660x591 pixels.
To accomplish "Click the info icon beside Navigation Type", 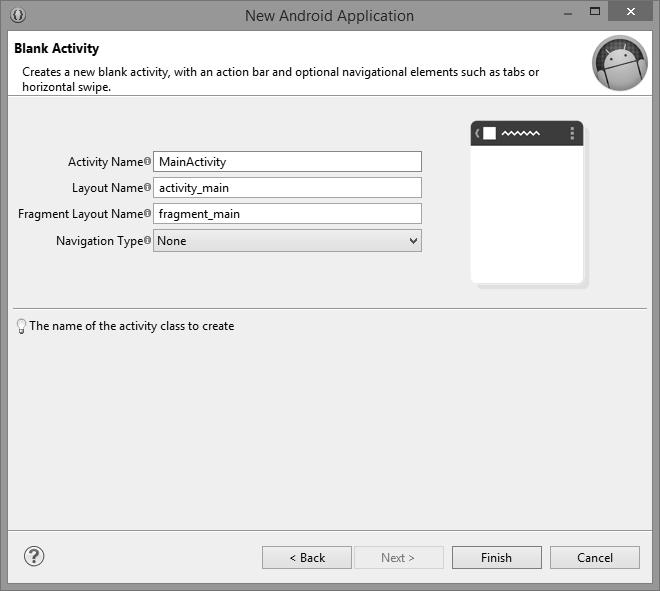I will pyautogui.click(x=147, y=240).
